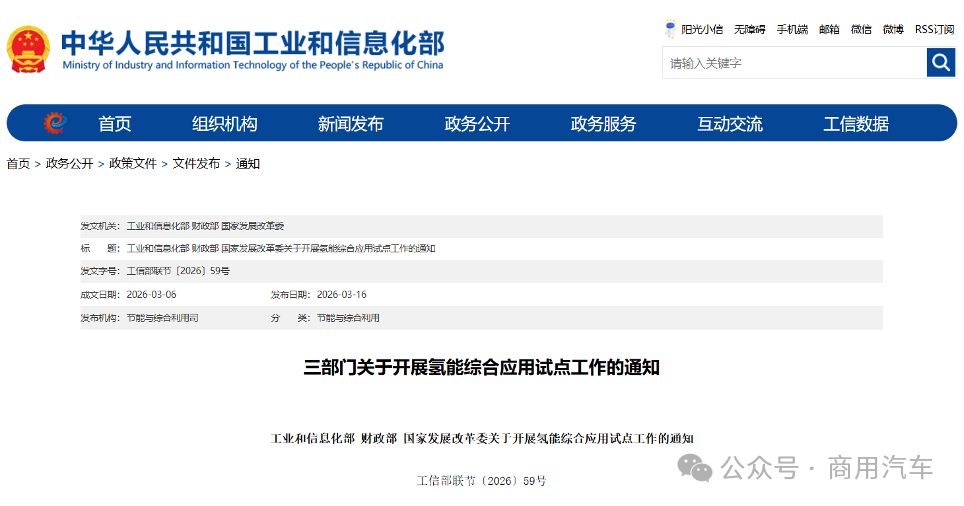
Task: Click the 发布日期 value 2026-03-16
Action: [x=341, y=295]
